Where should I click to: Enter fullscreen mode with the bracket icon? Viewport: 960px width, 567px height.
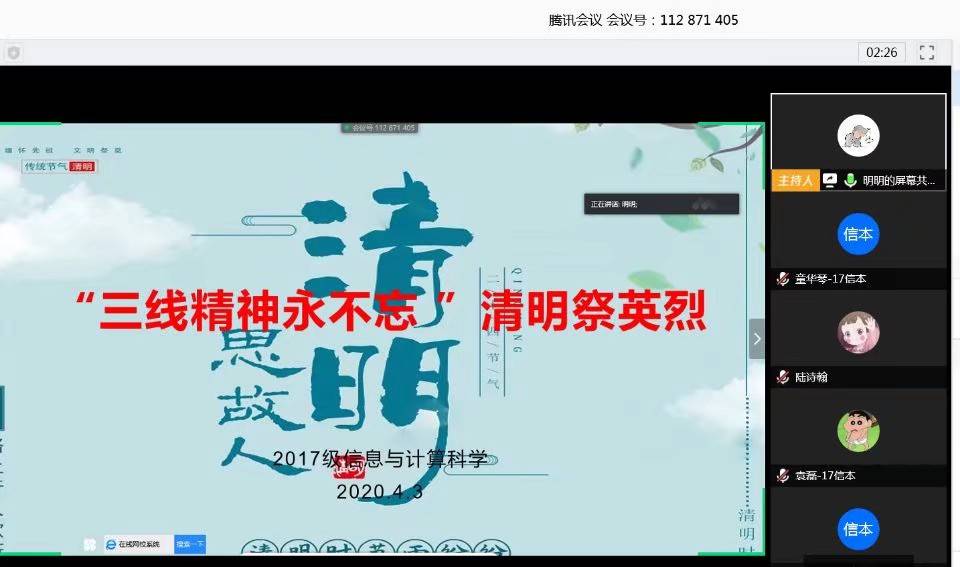pyautogui.click(x=927, y=52)
